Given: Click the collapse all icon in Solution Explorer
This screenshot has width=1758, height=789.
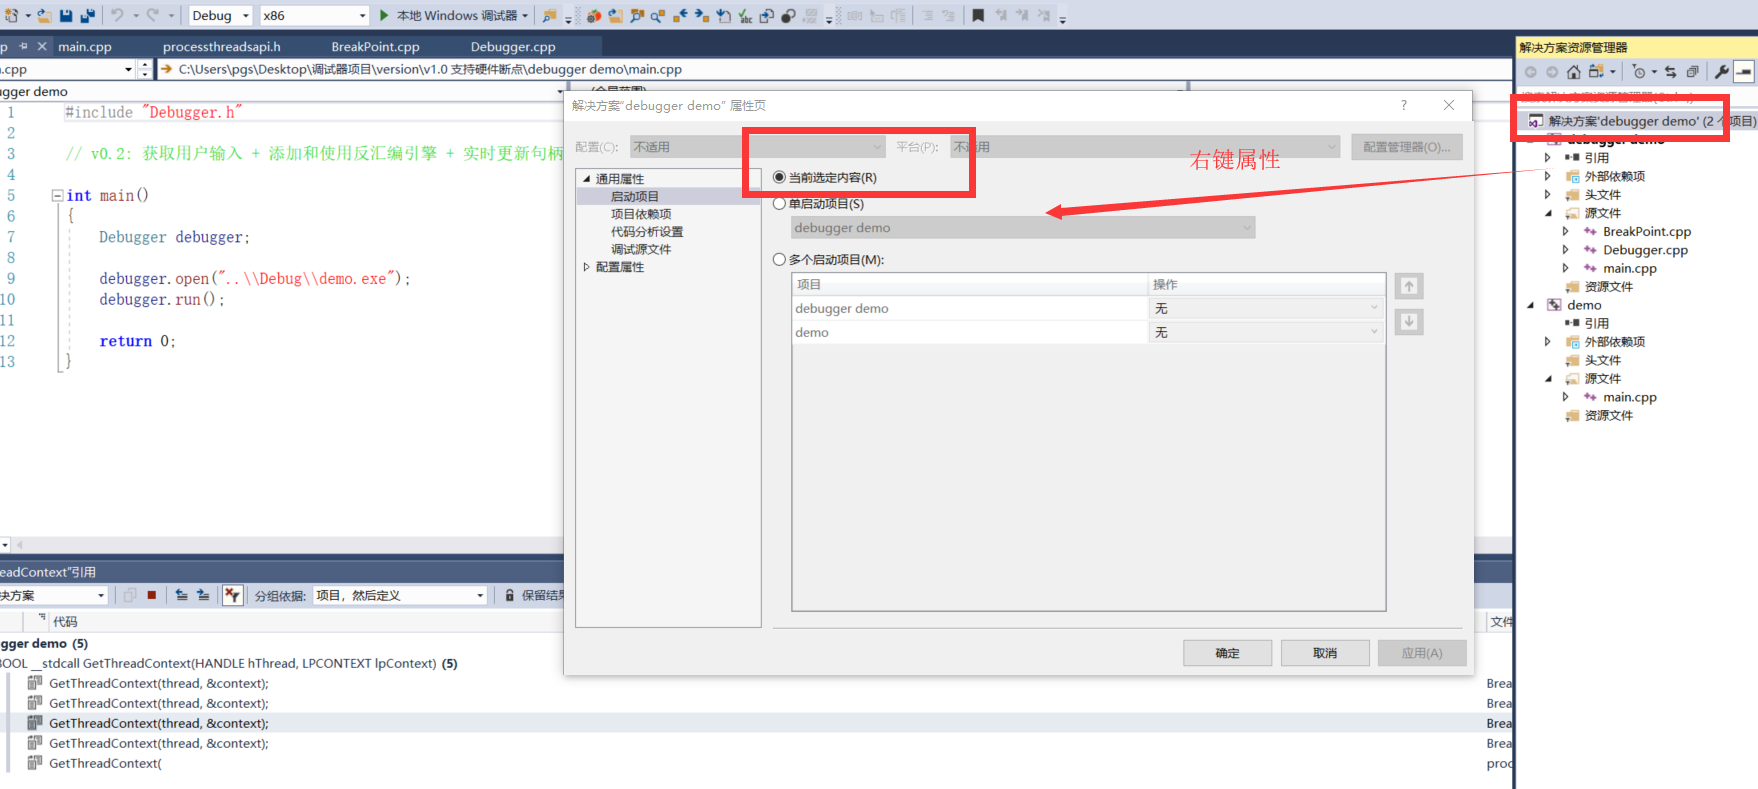Looking at the screenshot, I should pos(1692,71).
